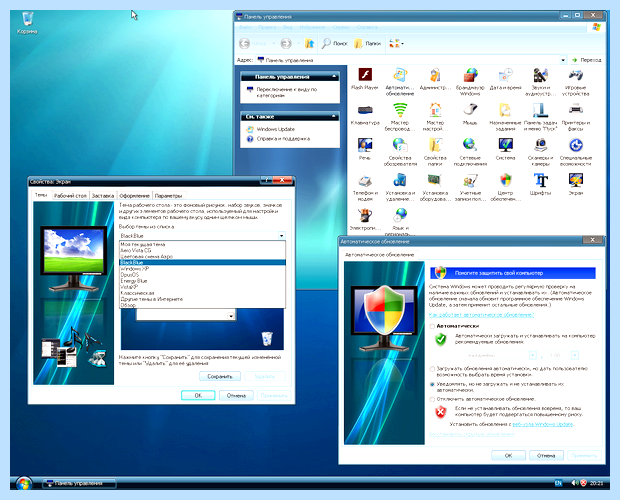Image resolution: width=620 pixels, height=500 pixels.
Task: Select the Темы tab
Action: (x=41, y=195)
